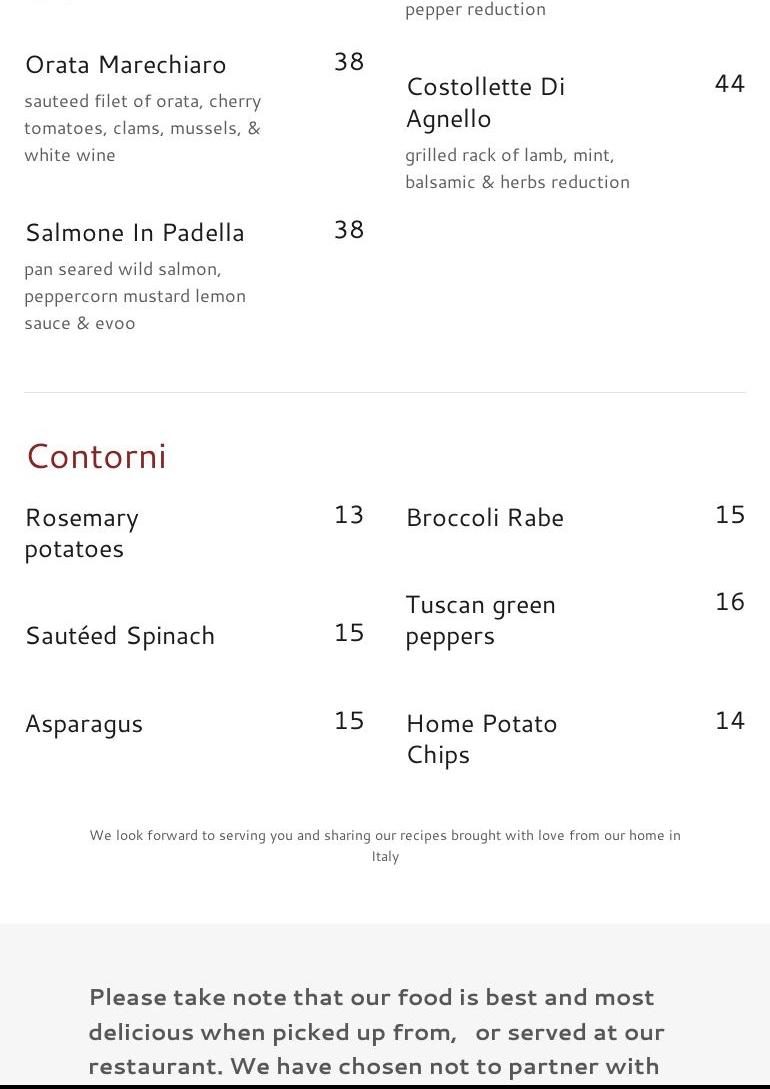
Task: Click the Orata Marechiaro dish title
Action: click(126, 65)
